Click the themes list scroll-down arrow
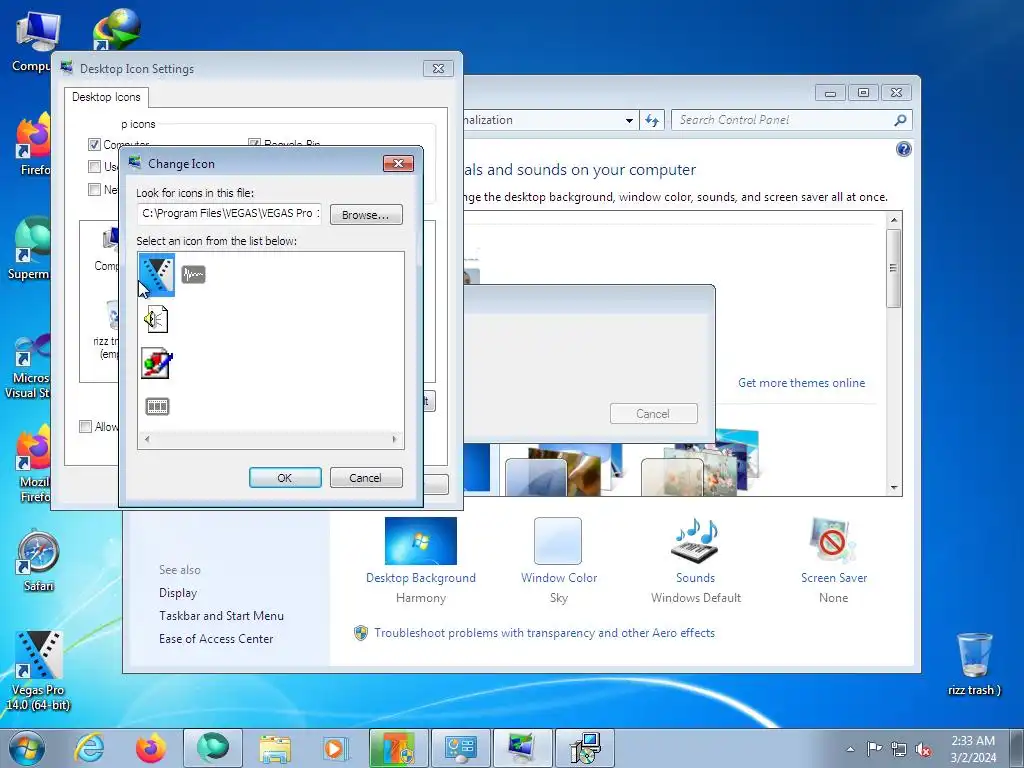Image resolution: width=1024 pixels, height=768 pixels. pyautogui.click(x=894, y=488)
